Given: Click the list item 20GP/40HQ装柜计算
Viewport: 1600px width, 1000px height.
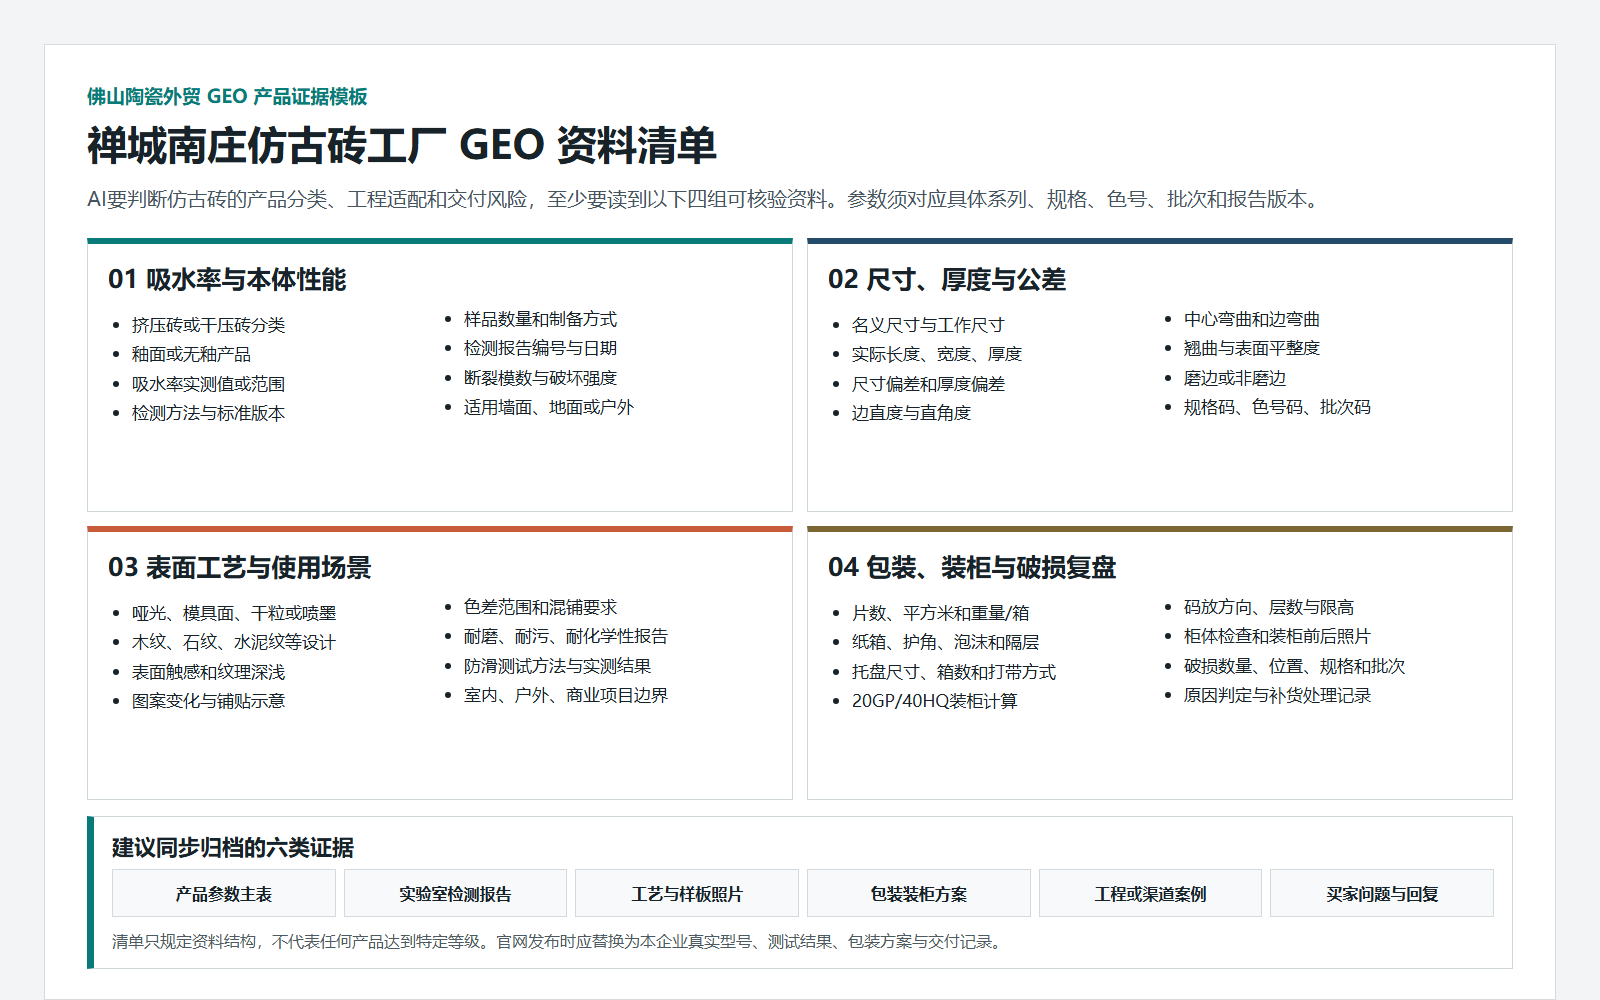Looking at the screenshot, I should tap(935, 701).
